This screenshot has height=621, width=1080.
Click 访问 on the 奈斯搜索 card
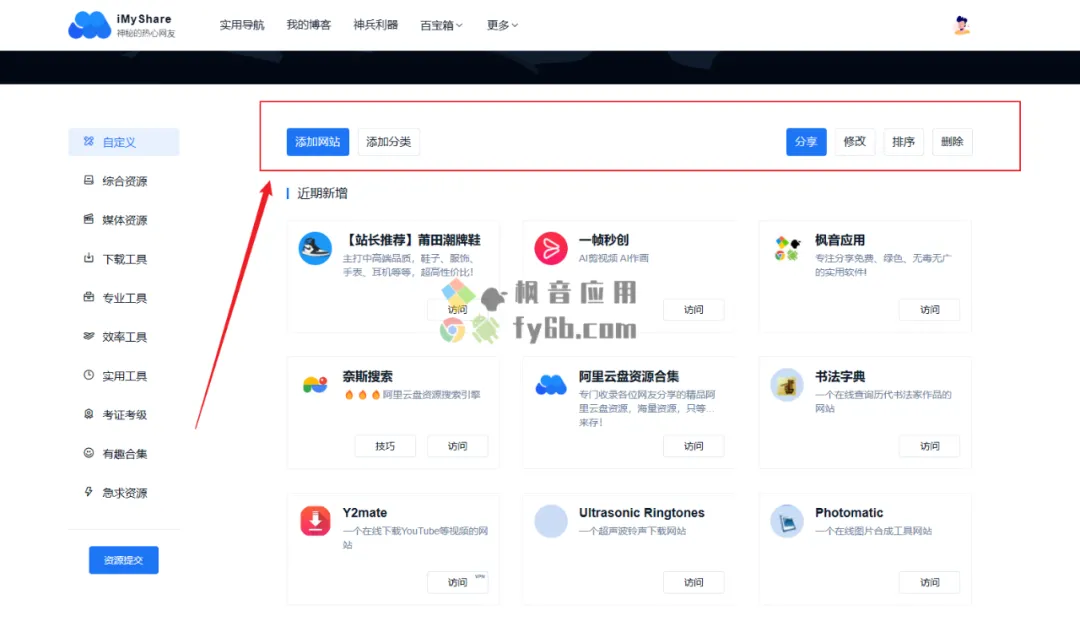(457, 446)
